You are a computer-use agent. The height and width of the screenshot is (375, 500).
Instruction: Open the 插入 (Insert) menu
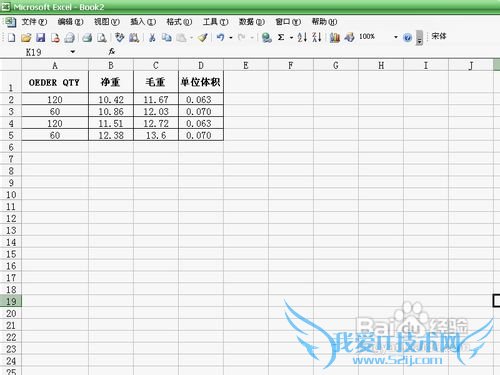tap(143, 22)
